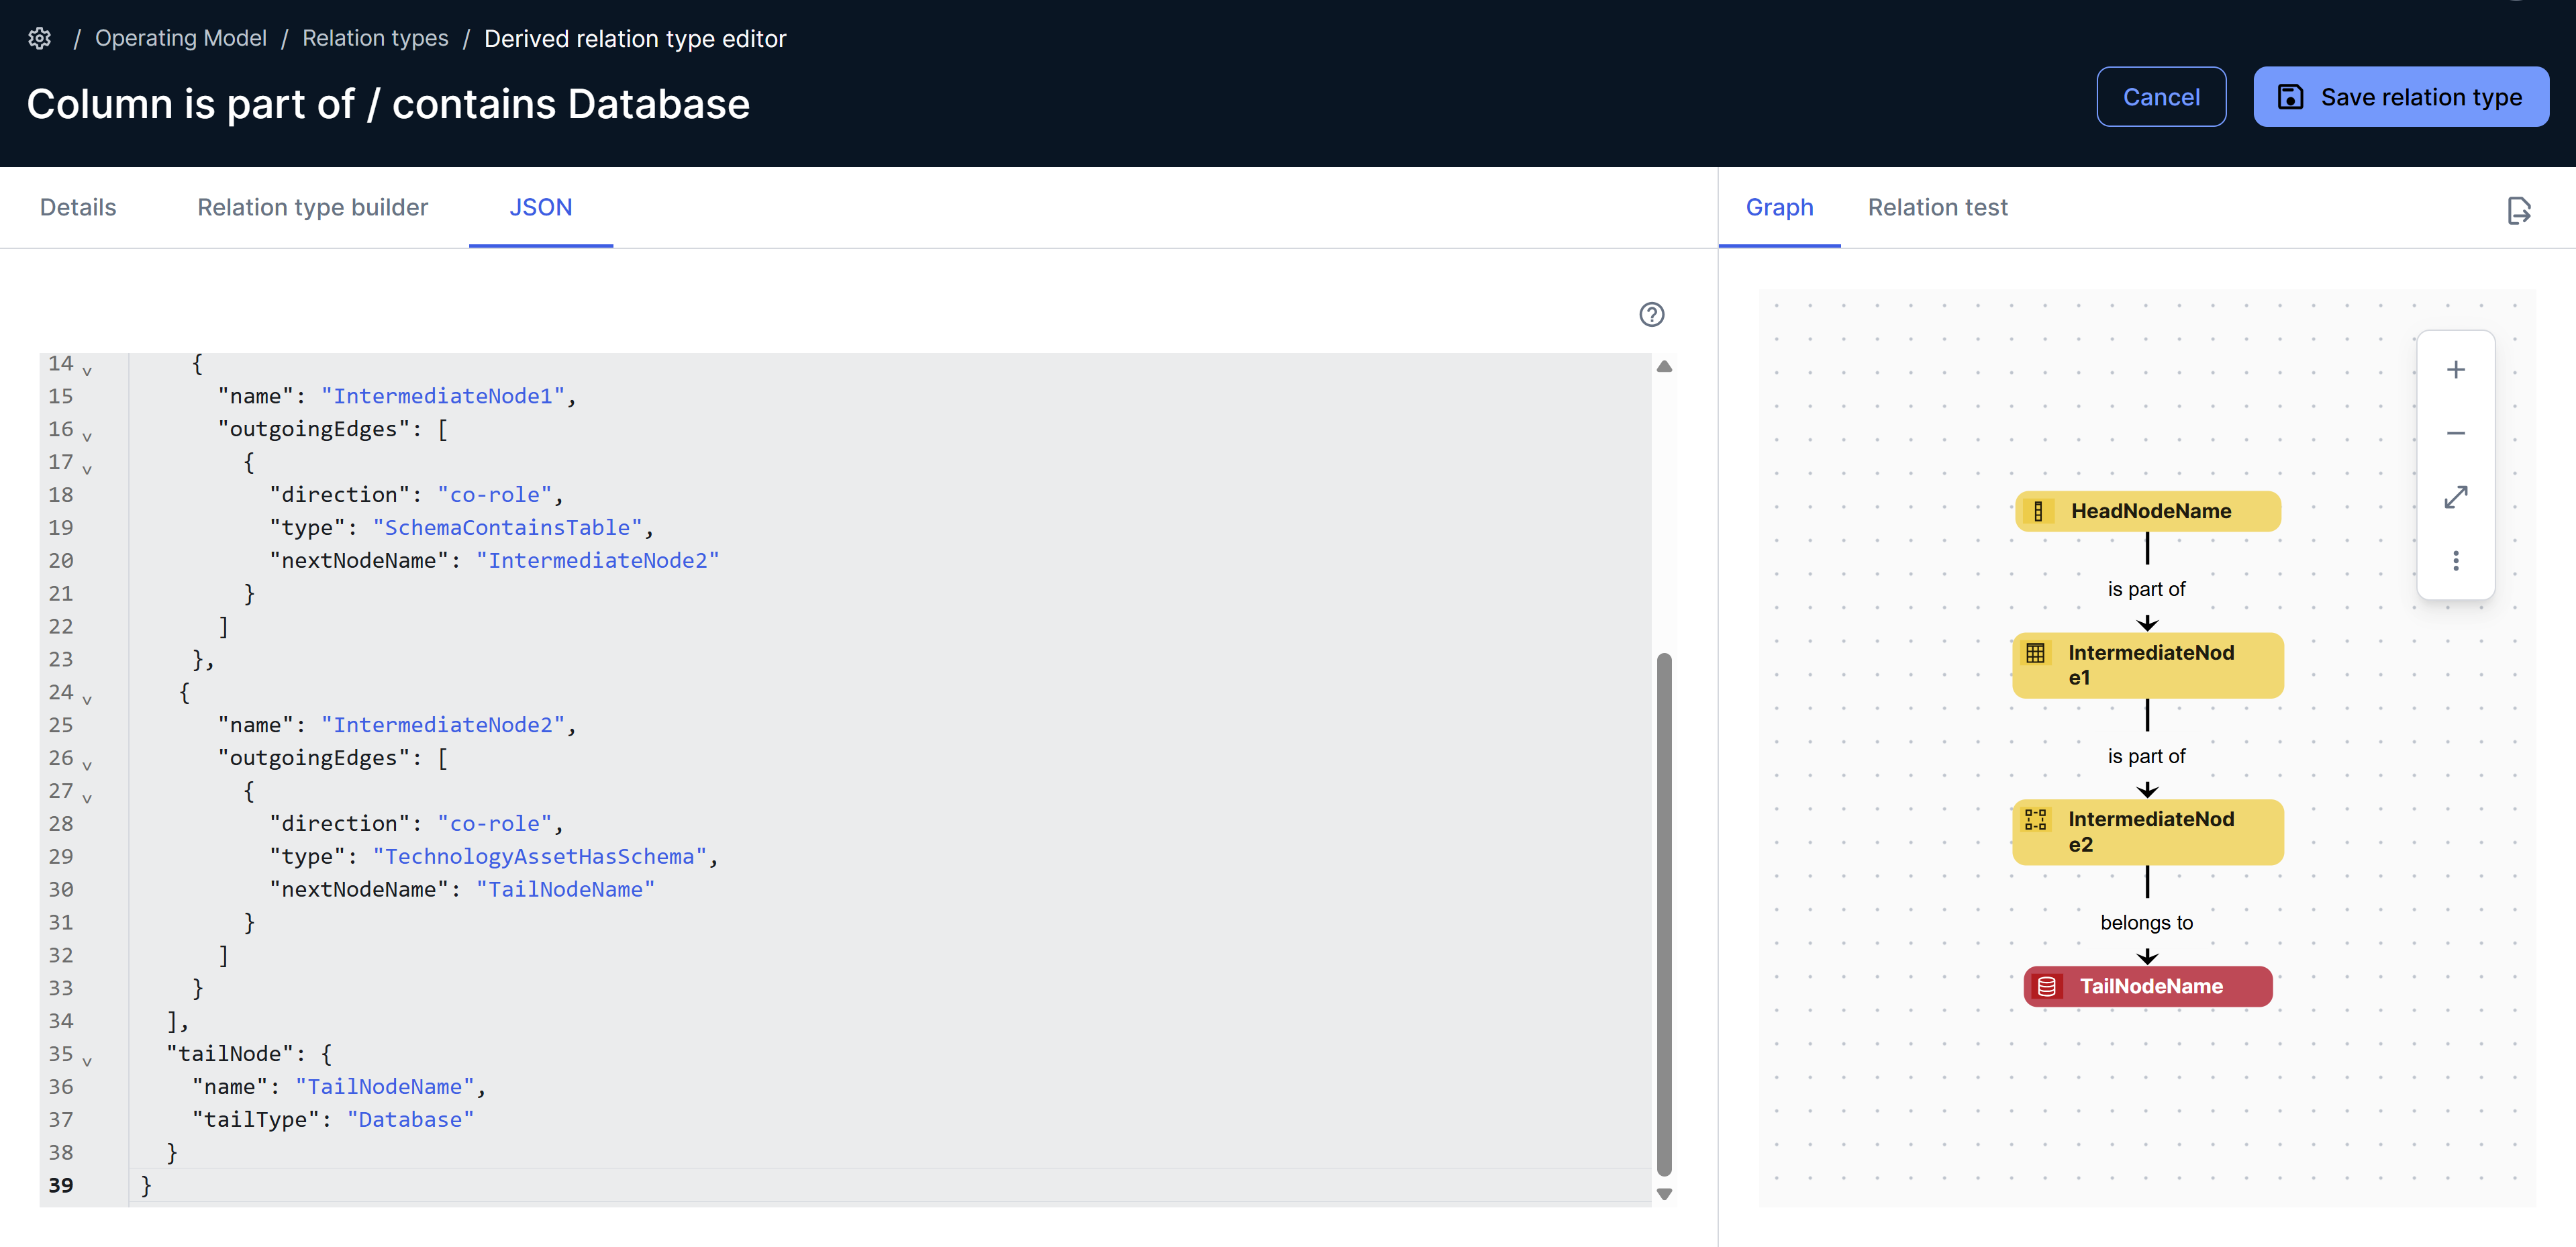Click "TechnologyAssetHasSchema" value on line 29
This screenshot has width=2576, height=1247.
point(540,856)
